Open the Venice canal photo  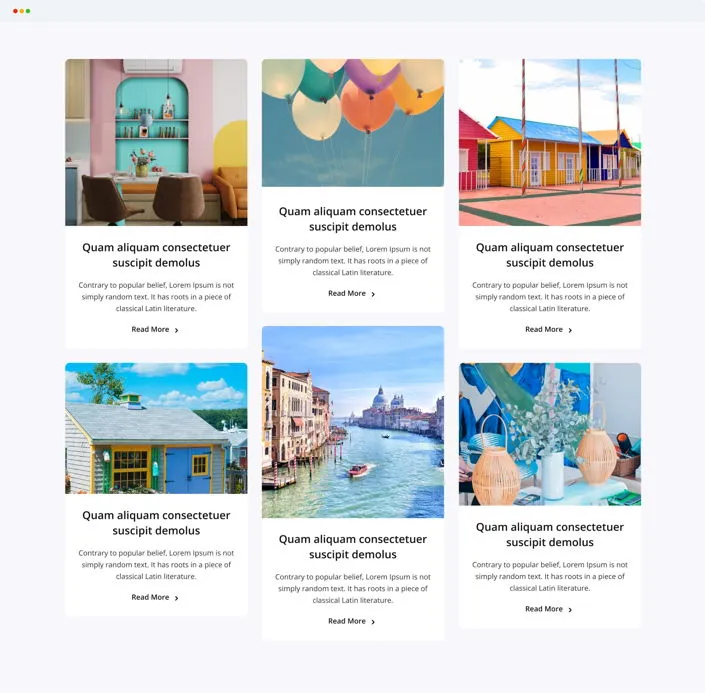353,422
